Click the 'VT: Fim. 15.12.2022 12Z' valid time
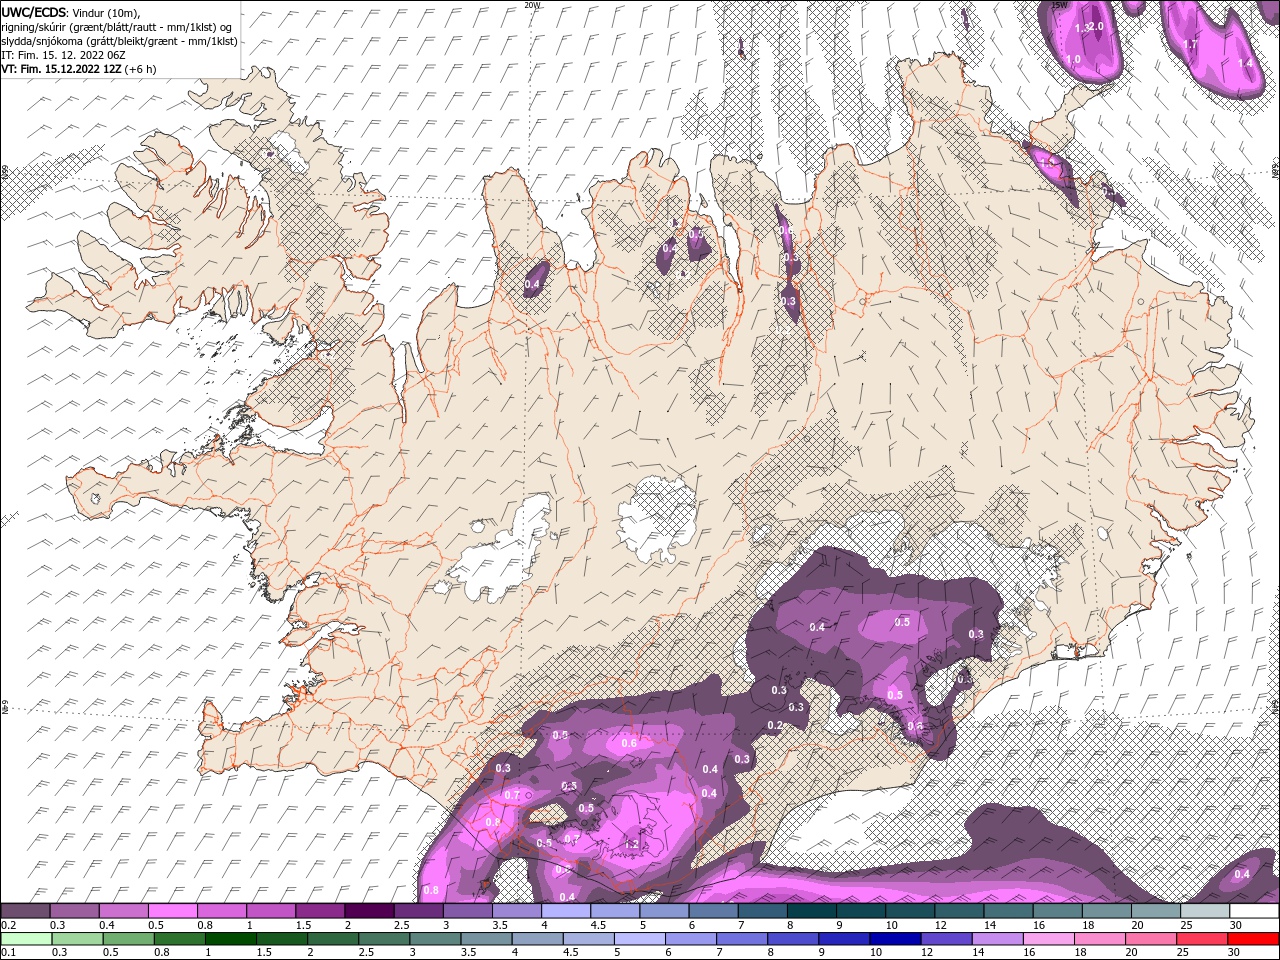The image size is (1280, 960). 61,69
